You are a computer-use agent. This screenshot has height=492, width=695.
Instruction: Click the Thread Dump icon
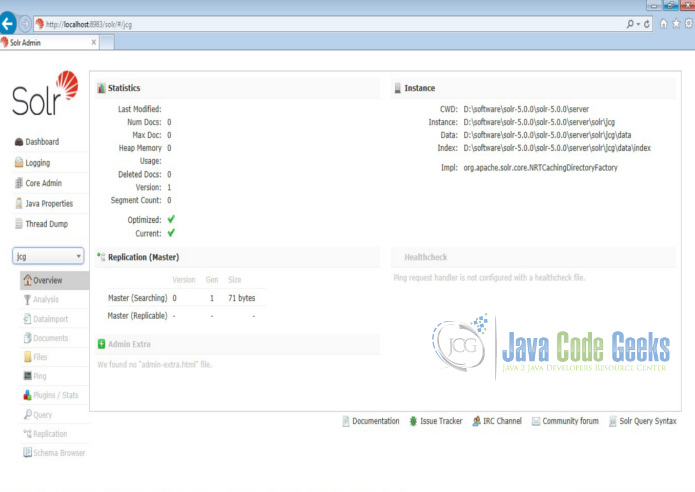19,224
